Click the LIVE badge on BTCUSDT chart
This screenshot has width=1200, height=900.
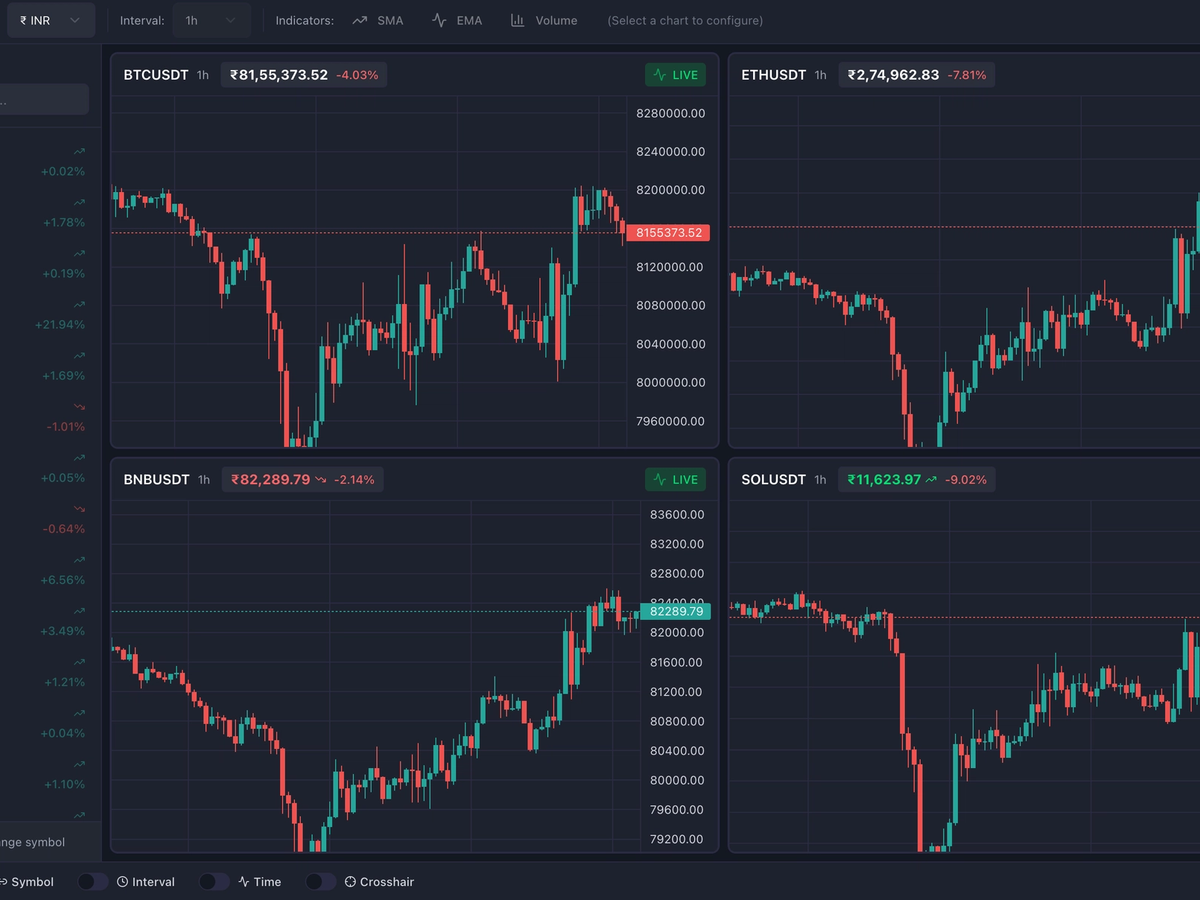click(x=675, y=75)
